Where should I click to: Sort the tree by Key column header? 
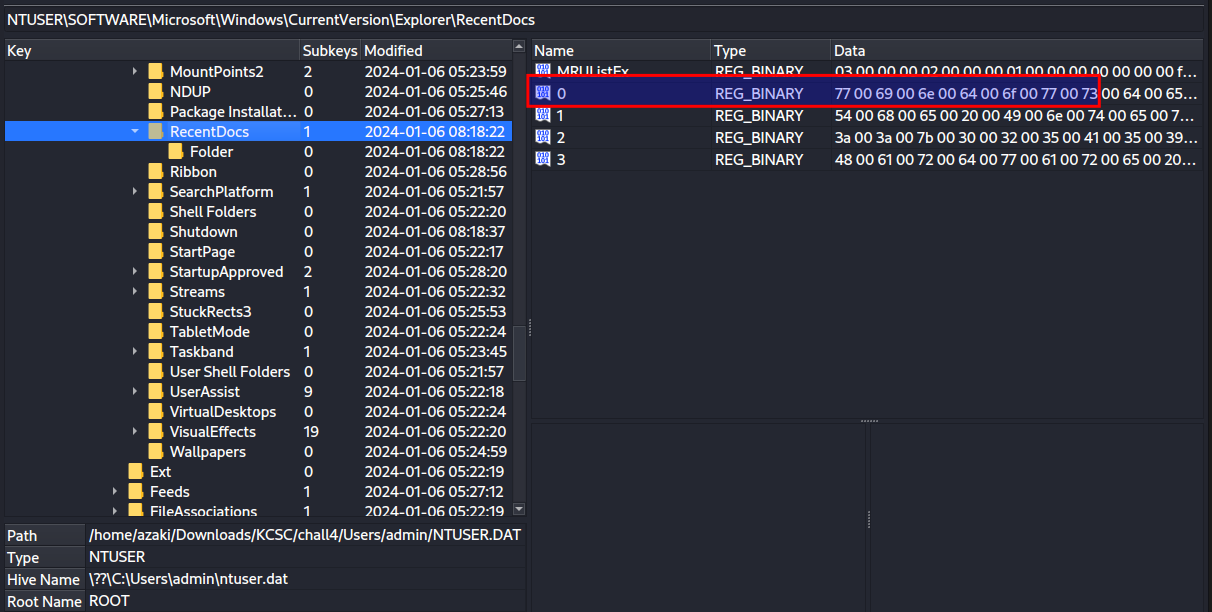pos(152,50)
